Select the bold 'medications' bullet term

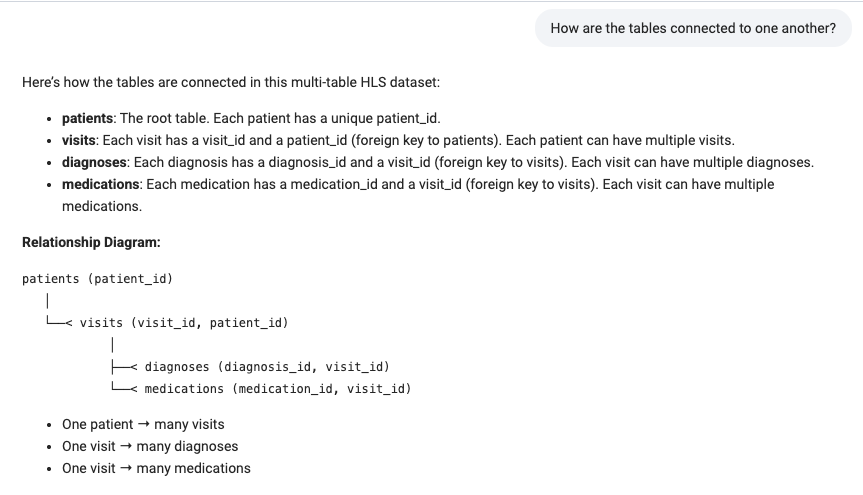click(100, 184)
